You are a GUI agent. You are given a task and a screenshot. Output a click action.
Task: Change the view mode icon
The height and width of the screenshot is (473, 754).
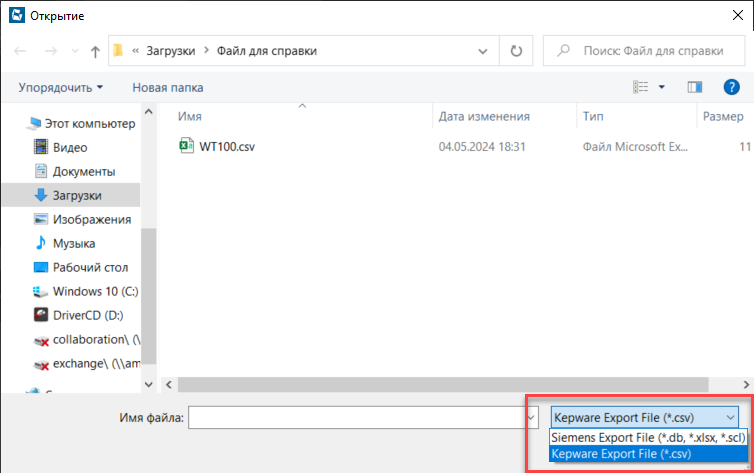(x=641, y=87)
